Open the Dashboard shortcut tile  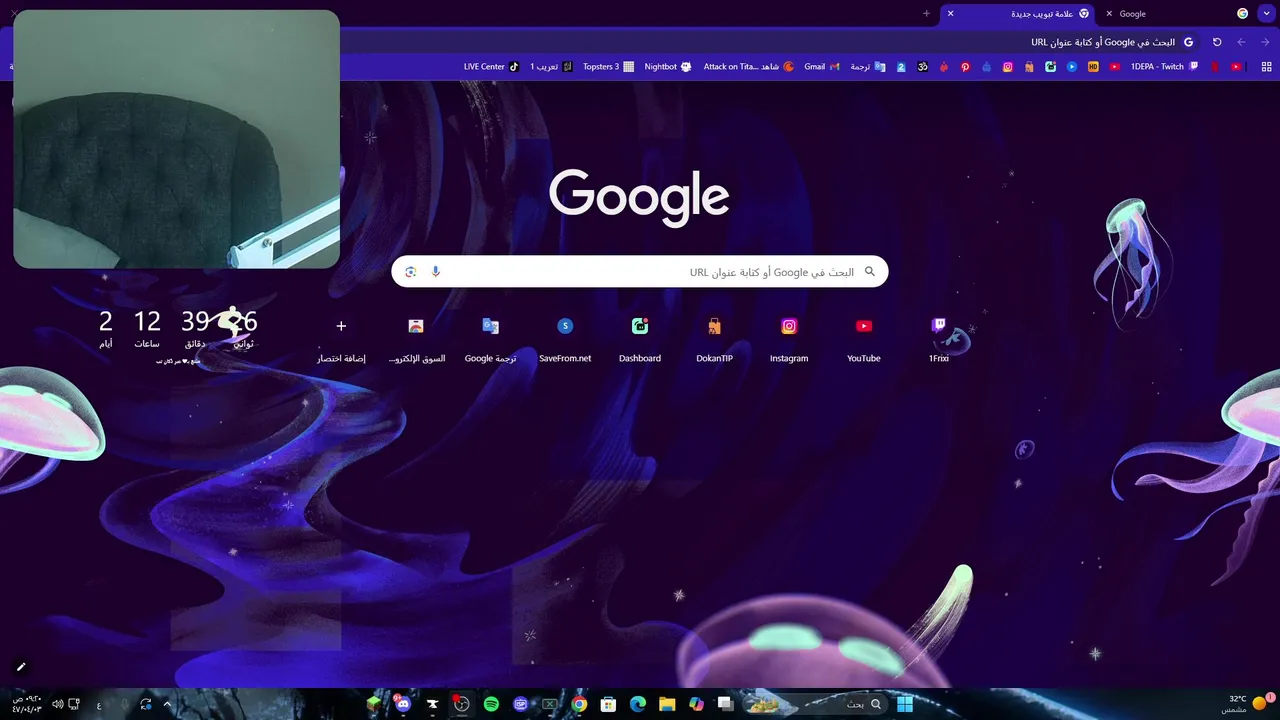point(640,338)
